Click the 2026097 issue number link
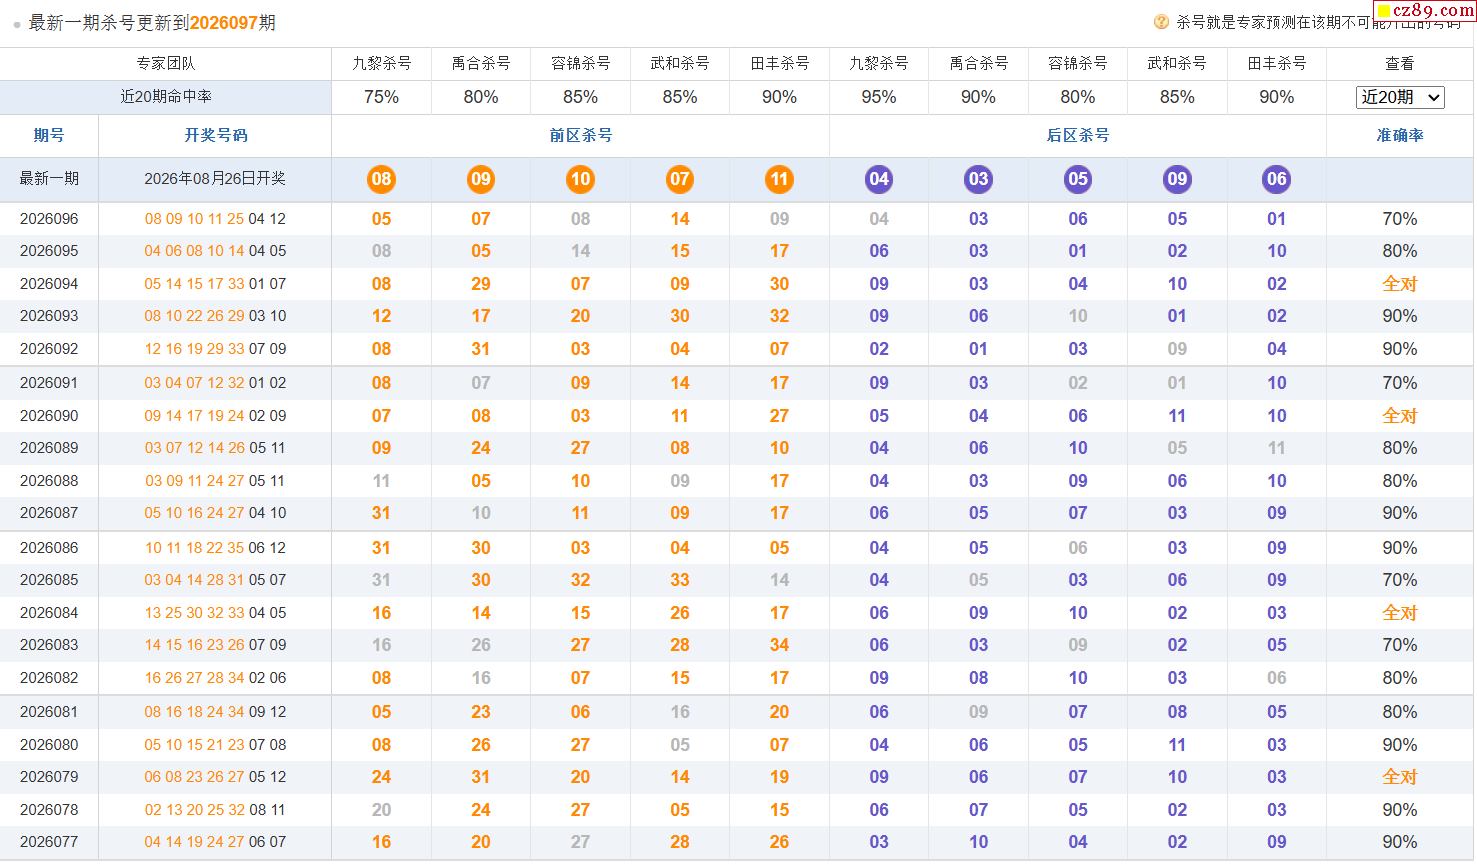 [x=224, y=22]
